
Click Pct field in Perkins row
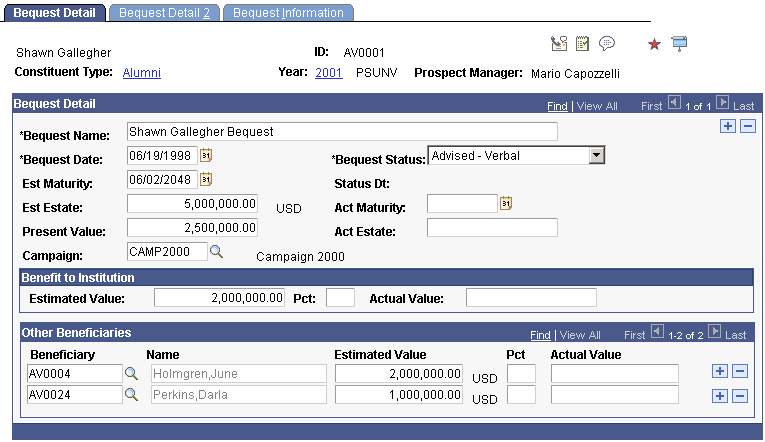pyautogui.click(x=522, y=395)
